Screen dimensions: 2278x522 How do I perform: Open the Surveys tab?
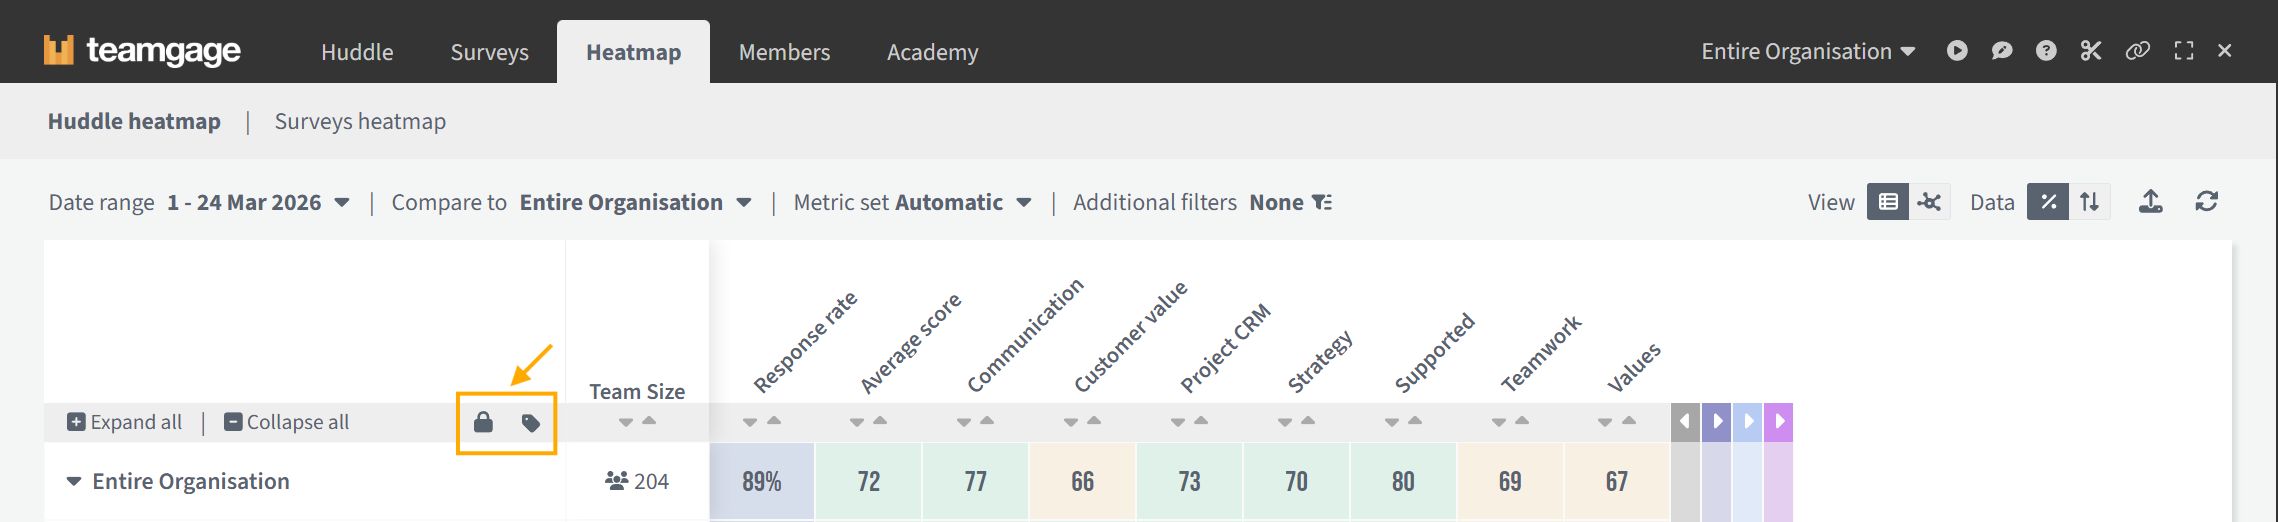(489, 52)
